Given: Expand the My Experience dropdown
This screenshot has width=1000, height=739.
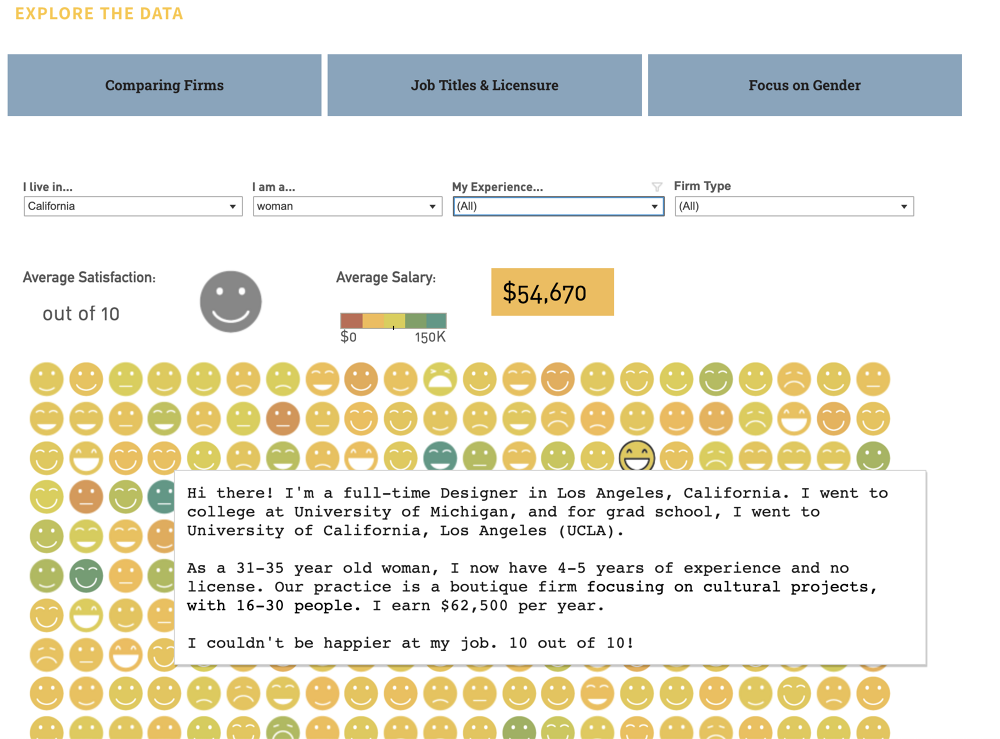Looking at the screenshot, I should tap(558, 206).
